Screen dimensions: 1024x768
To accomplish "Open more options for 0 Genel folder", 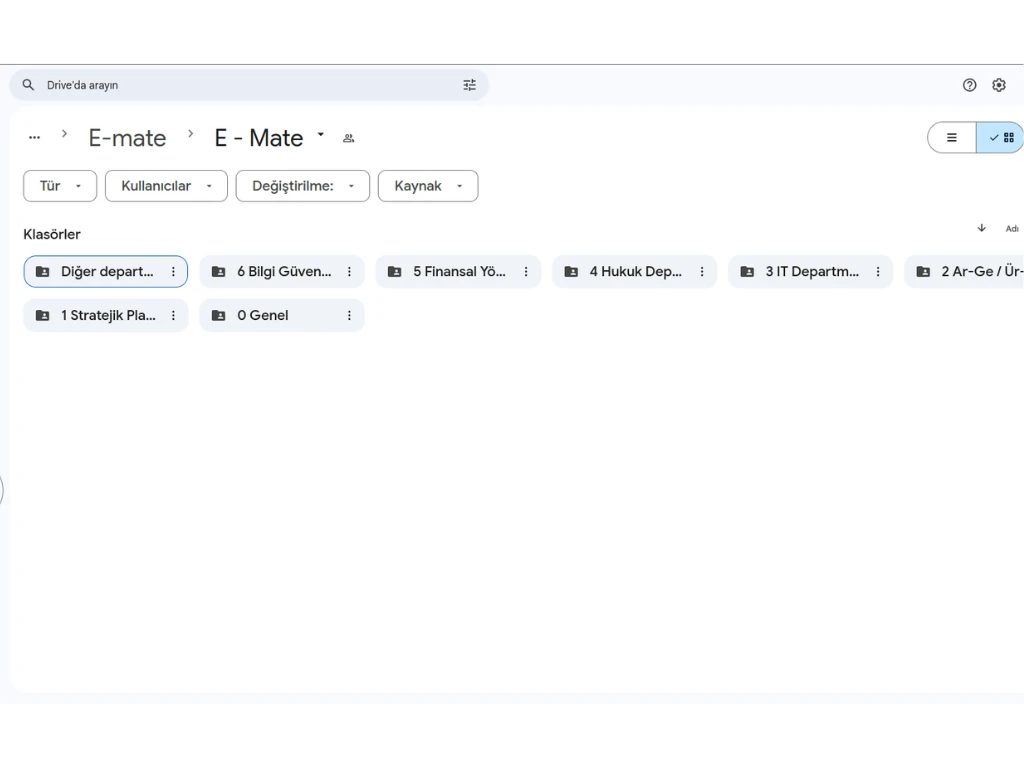I will pyautogui.click(x=349, y=316).
